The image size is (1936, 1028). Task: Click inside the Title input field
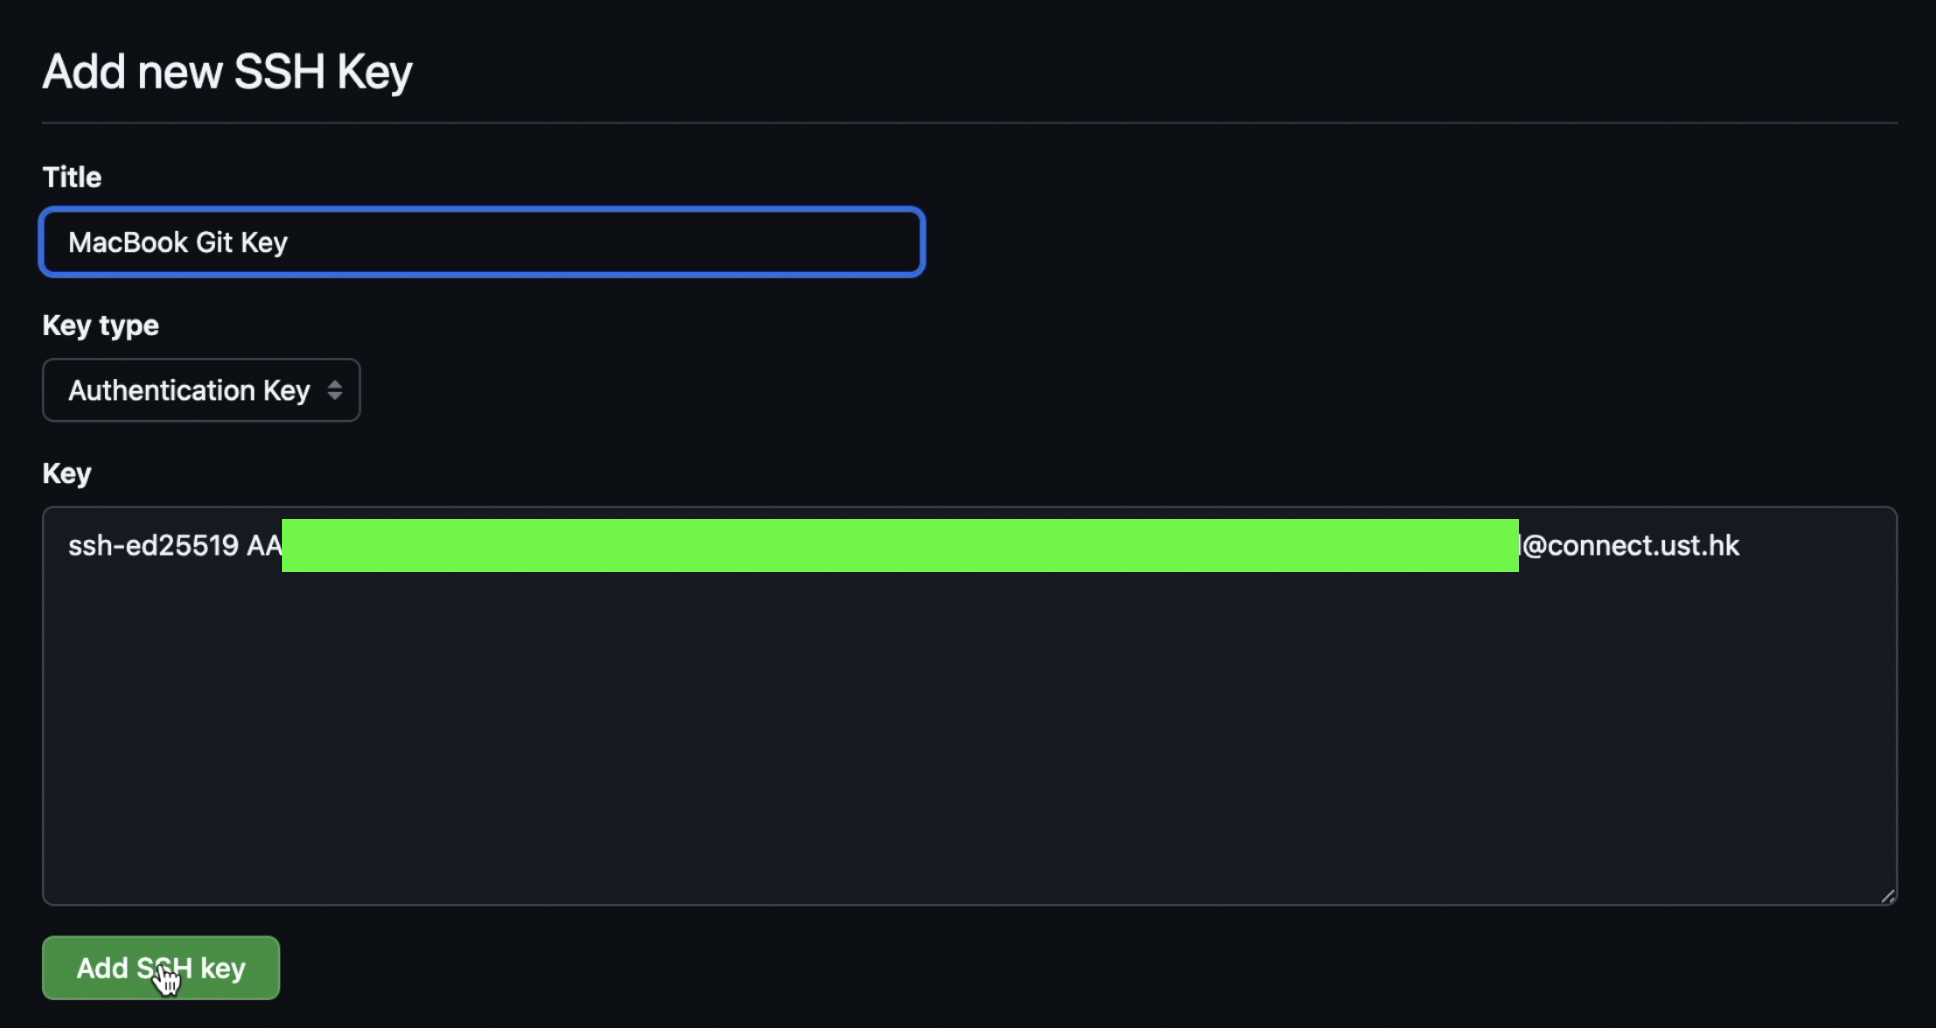[480, 242]
